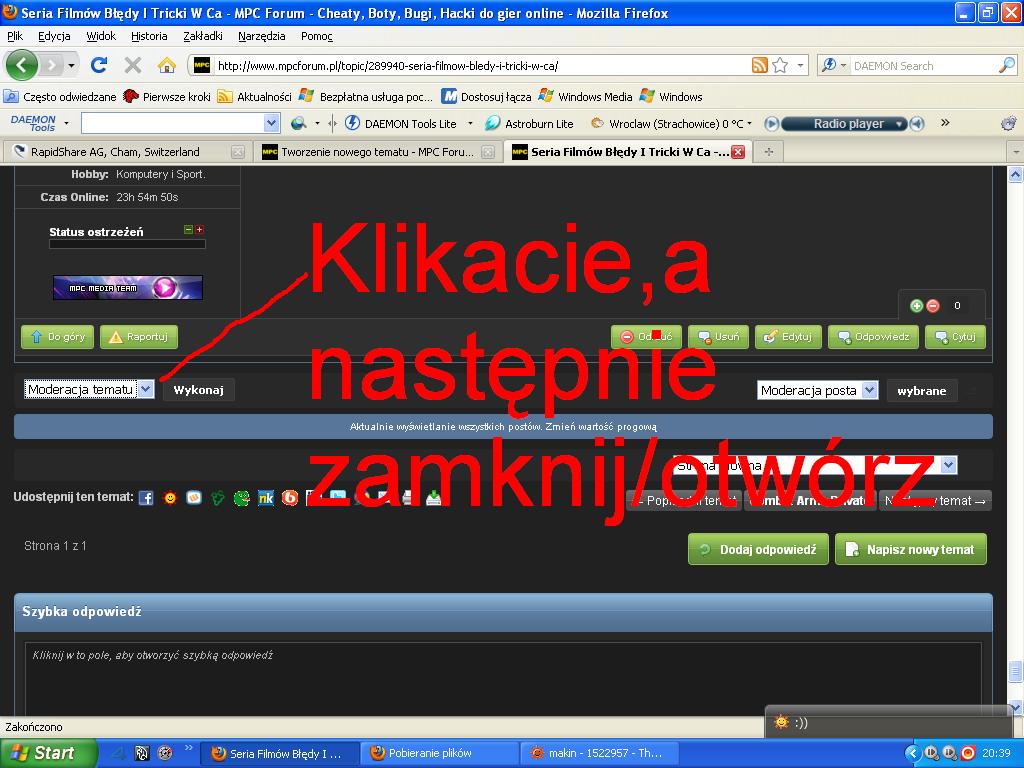Viewport: 1024px width, 768px height.
Task: Click the Do góry button
Action: pos(57,337)
